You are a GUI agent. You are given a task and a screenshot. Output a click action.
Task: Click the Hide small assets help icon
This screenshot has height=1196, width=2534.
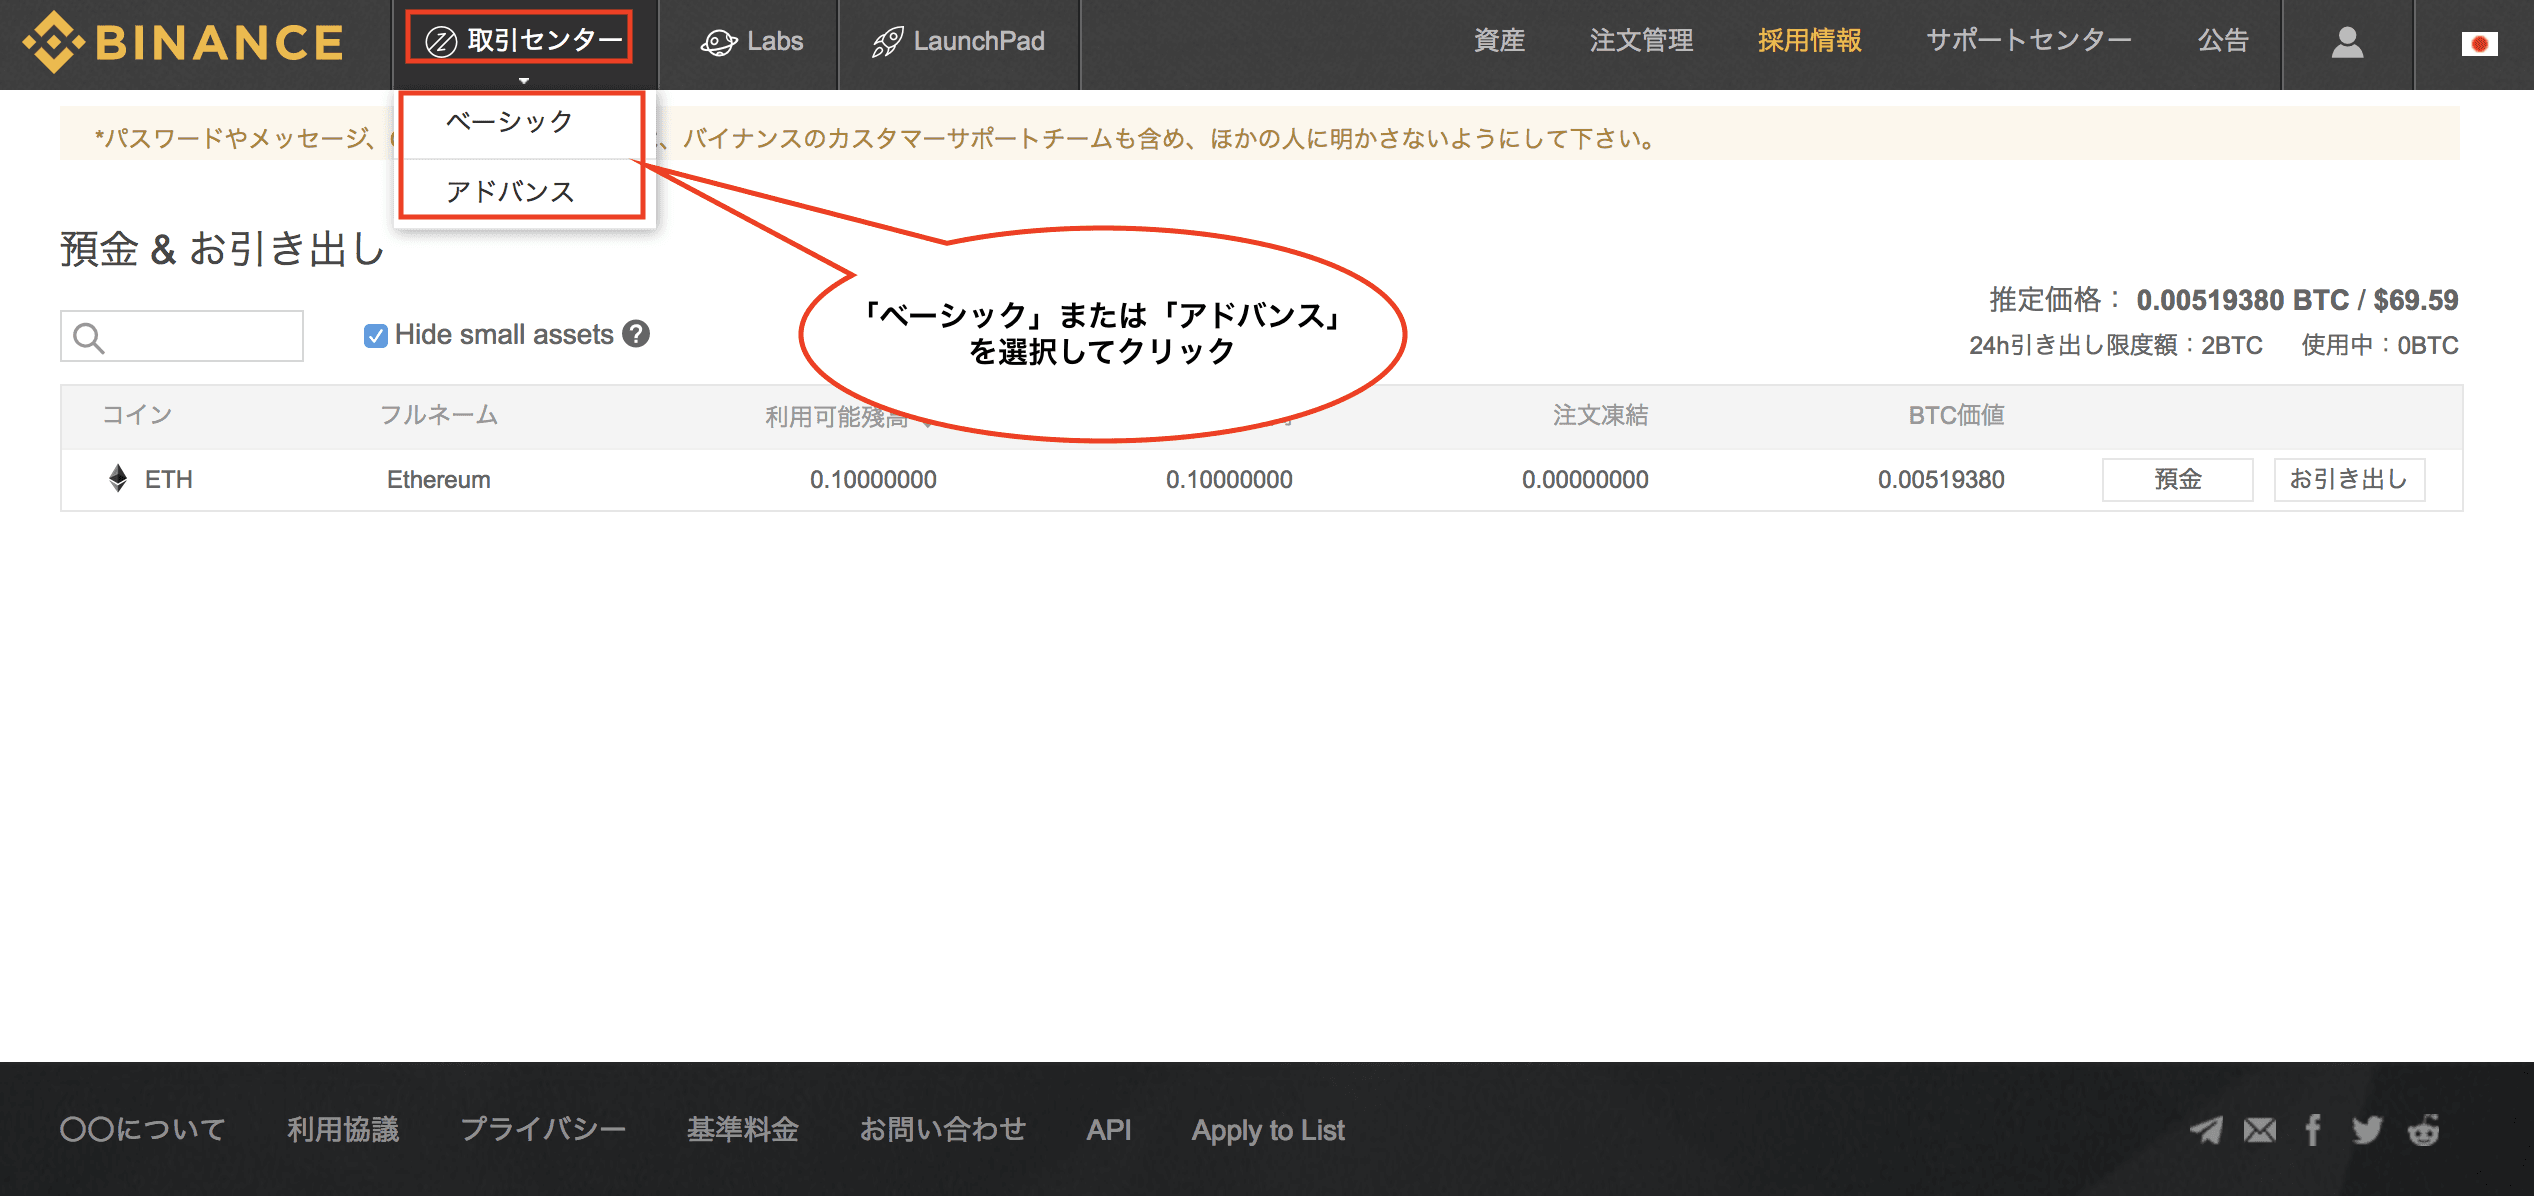[636, 334]
